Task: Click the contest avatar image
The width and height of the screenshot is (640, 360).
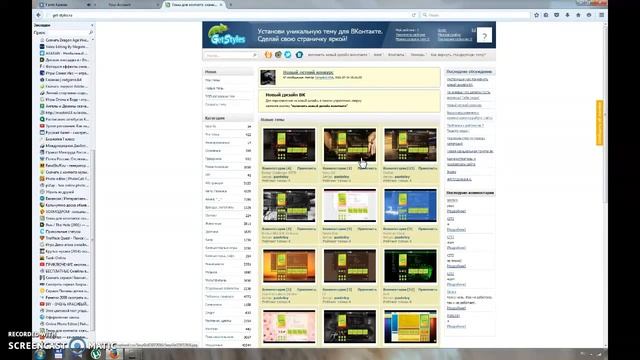Action: (268, 78)
